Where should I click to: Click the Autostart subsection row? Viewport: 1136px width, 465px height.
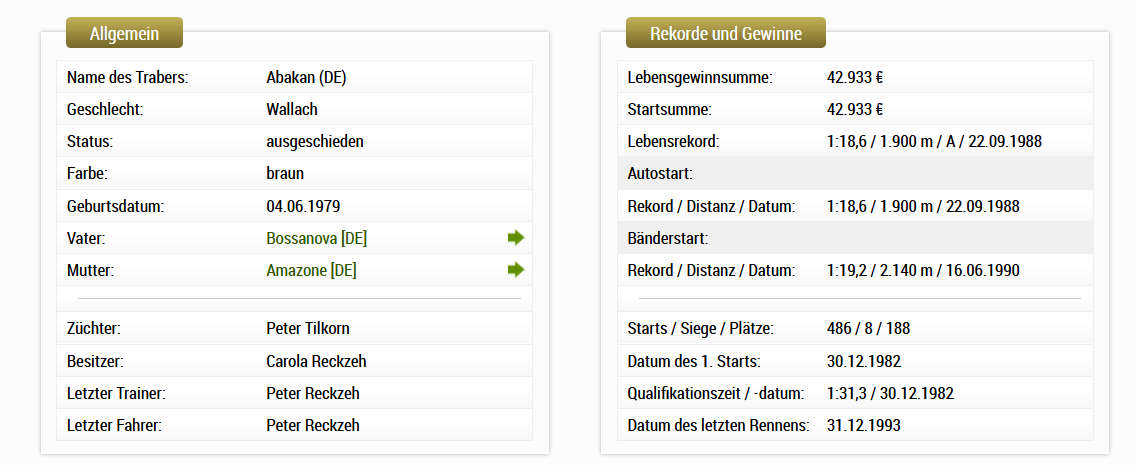(x=855, y=174)
